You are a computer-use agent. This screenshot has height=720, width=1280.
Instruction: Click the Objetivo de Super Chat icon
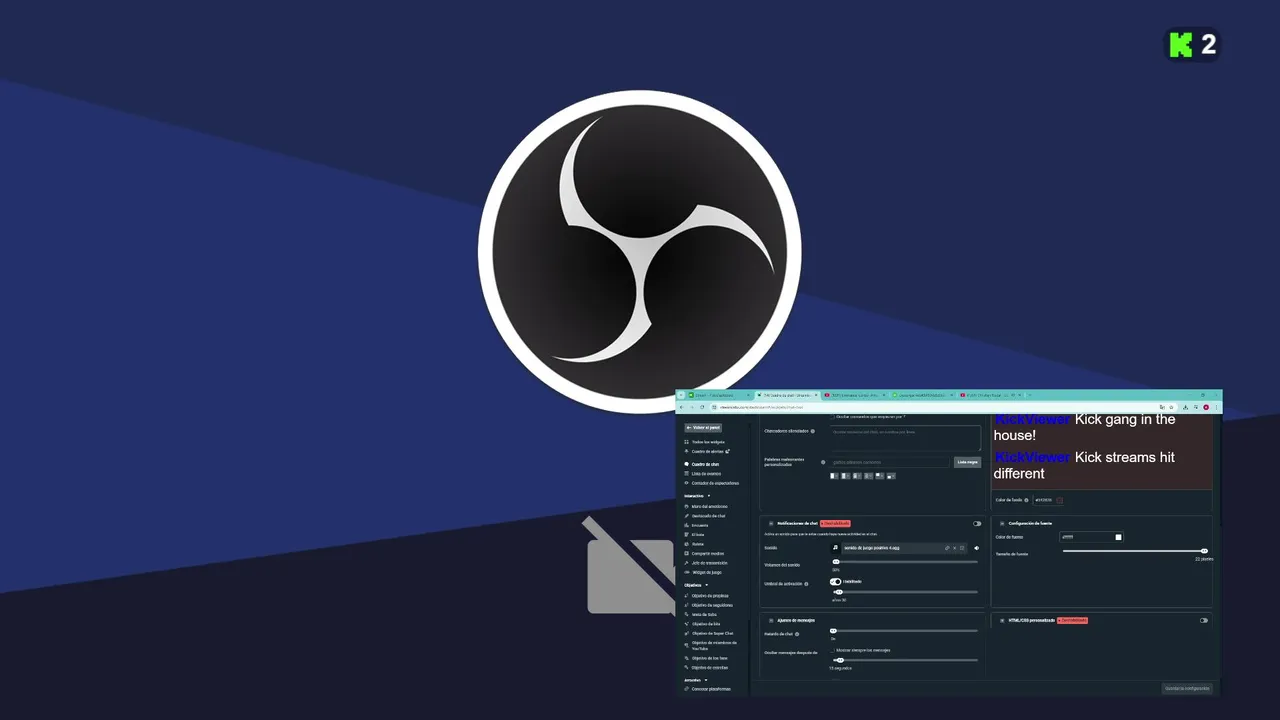click(686, 633)
